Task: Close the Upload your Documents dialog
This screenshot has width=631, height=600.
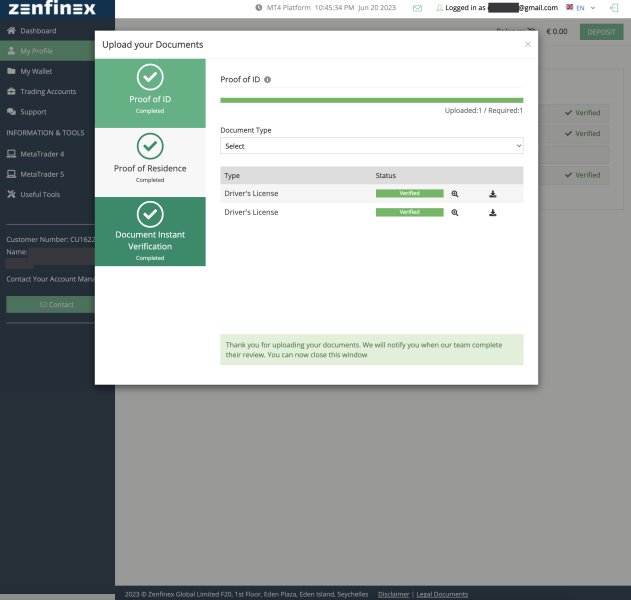Action: point(528,44)
